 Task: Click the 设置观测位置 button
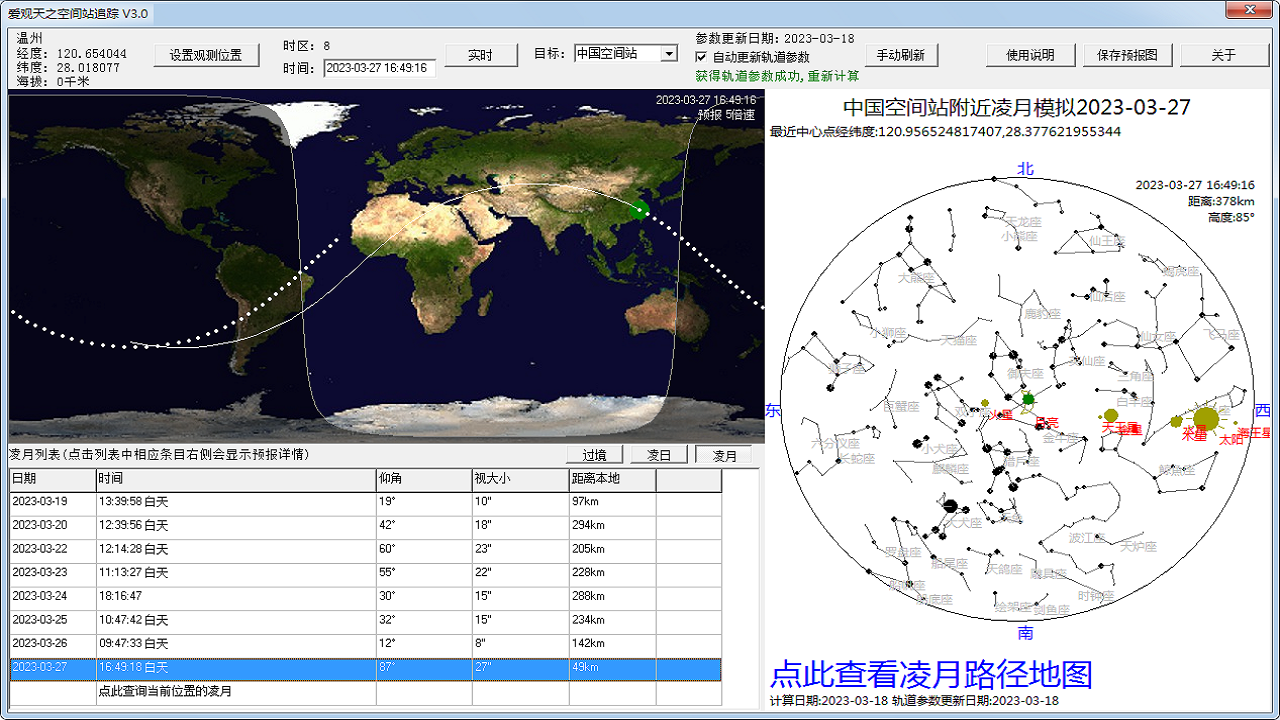[205, 55]
